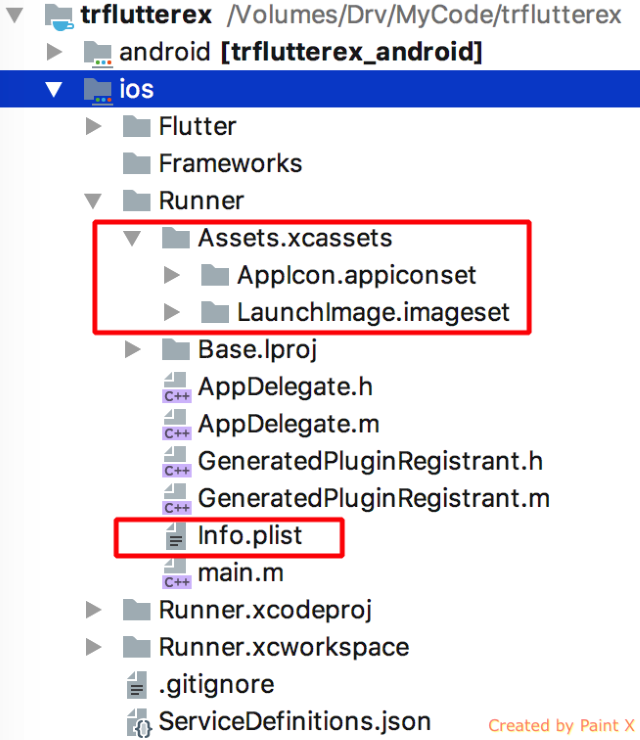Viewport: 640px width, 740px height.
Task: Click the android module folder icon
Action: [x=98, y=52]
